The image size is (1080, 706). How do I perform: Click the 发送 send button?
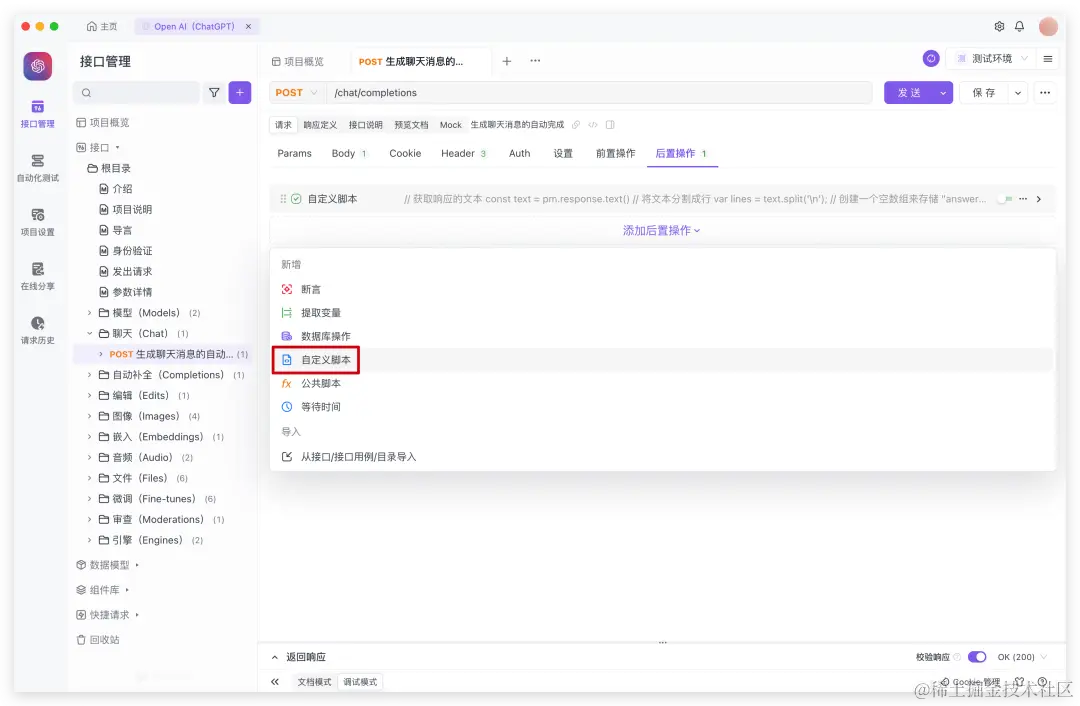coord(910,92)
